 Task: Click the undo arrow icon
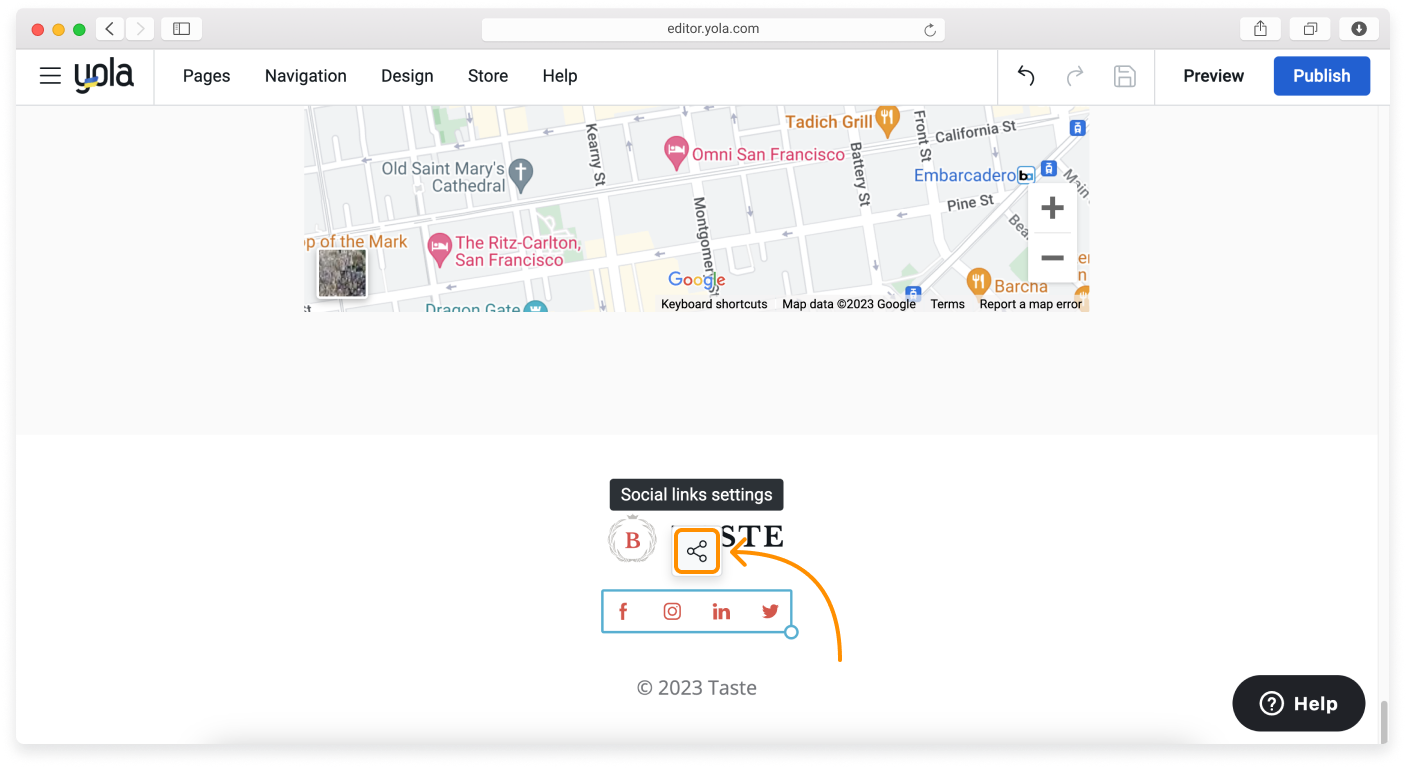(1026, 76)
